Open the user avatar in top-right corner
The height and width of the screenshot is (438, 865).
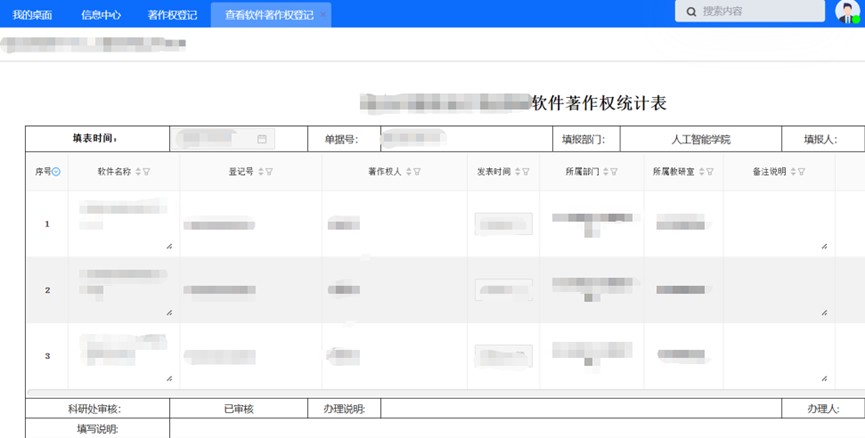(x=846, y=12)
